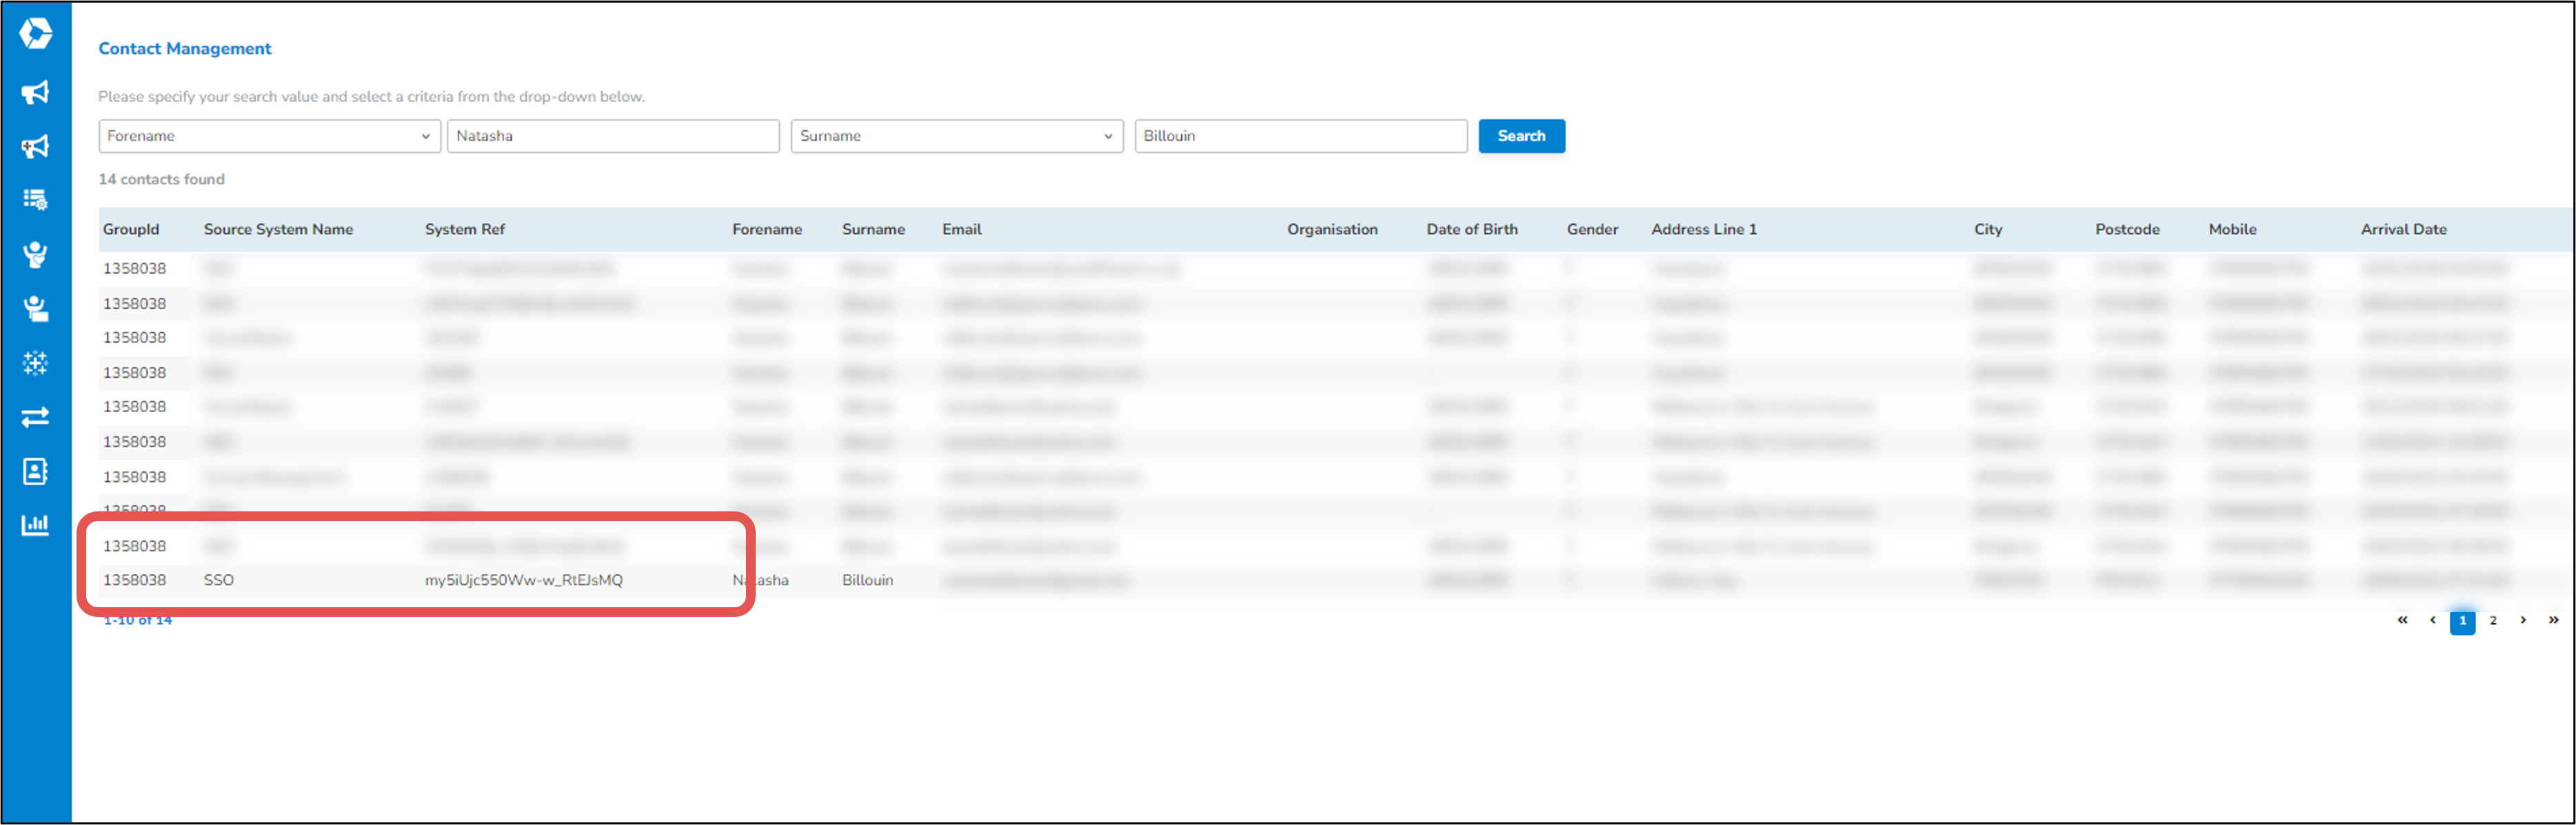Screen dimensions: 2576x825
Task: Select the highlighted page 1 tab
Action: click(x=2462, y=620)
